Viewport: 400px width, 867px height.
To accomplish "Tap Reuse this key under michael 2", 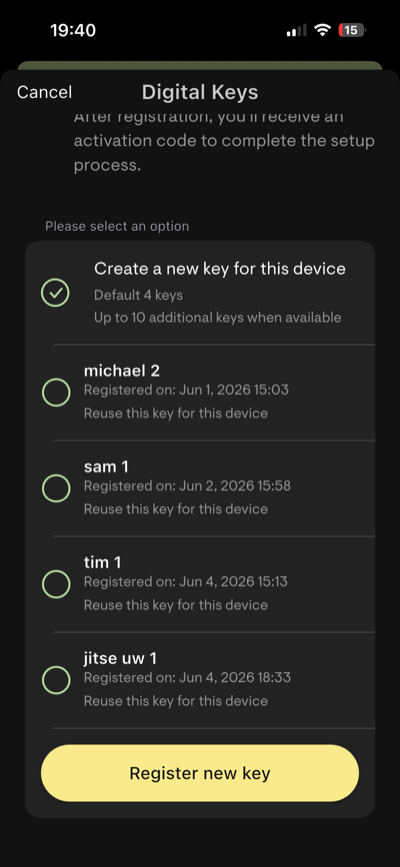I will [176, 414].
